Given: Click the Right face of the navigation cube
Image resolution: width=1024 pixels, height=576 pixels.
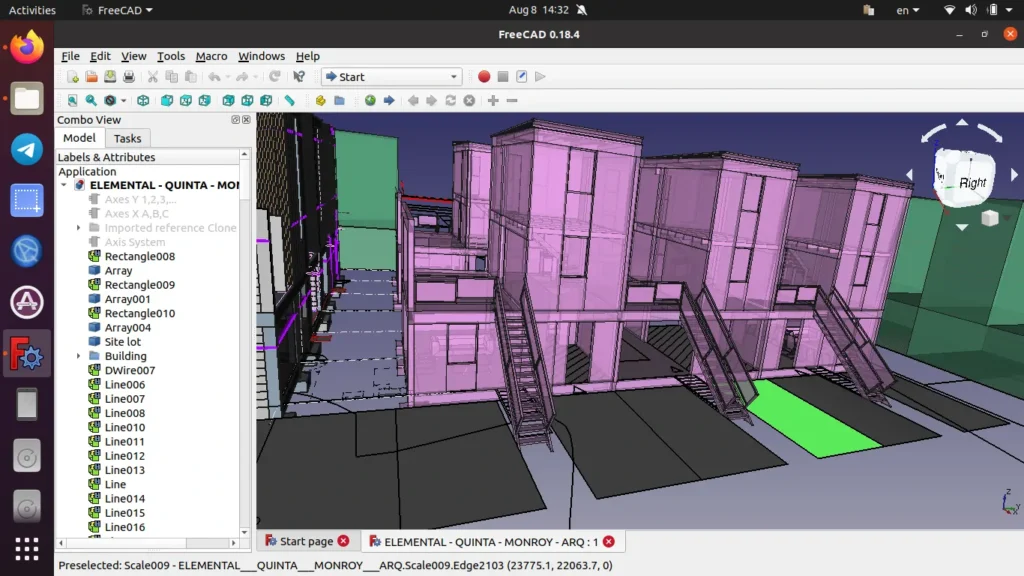Looking at the screenshot, I should [971, 183].
